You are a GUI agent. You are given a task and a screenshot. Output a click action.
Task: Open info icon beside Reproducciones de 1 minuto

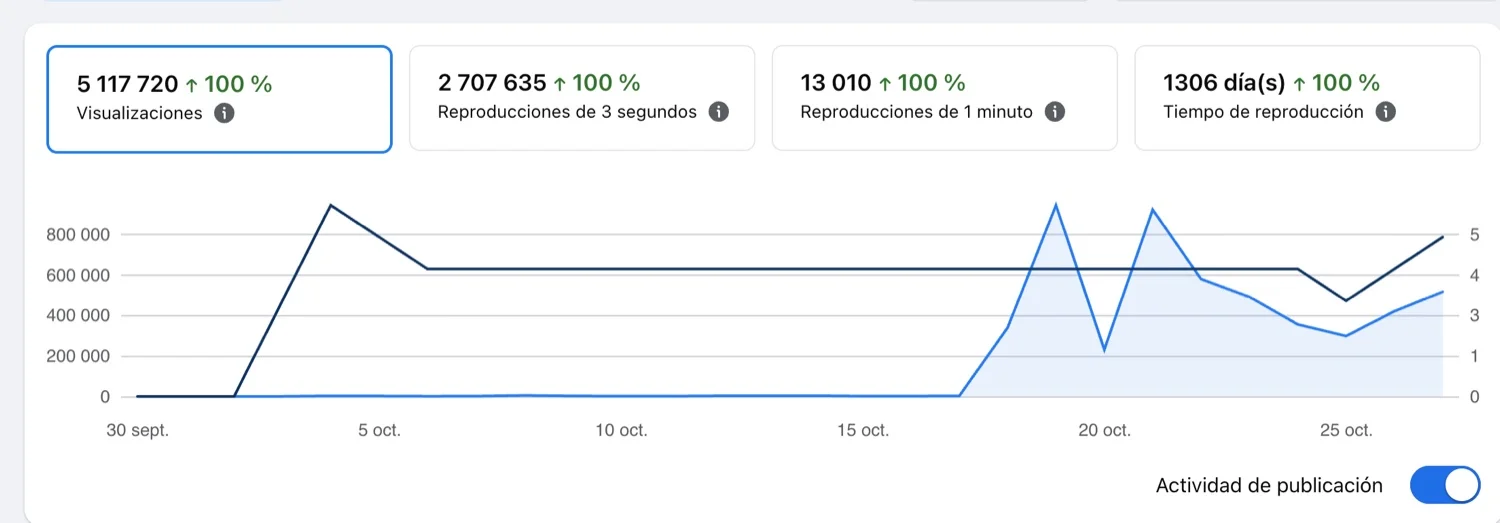click(x=1054, y=112)
